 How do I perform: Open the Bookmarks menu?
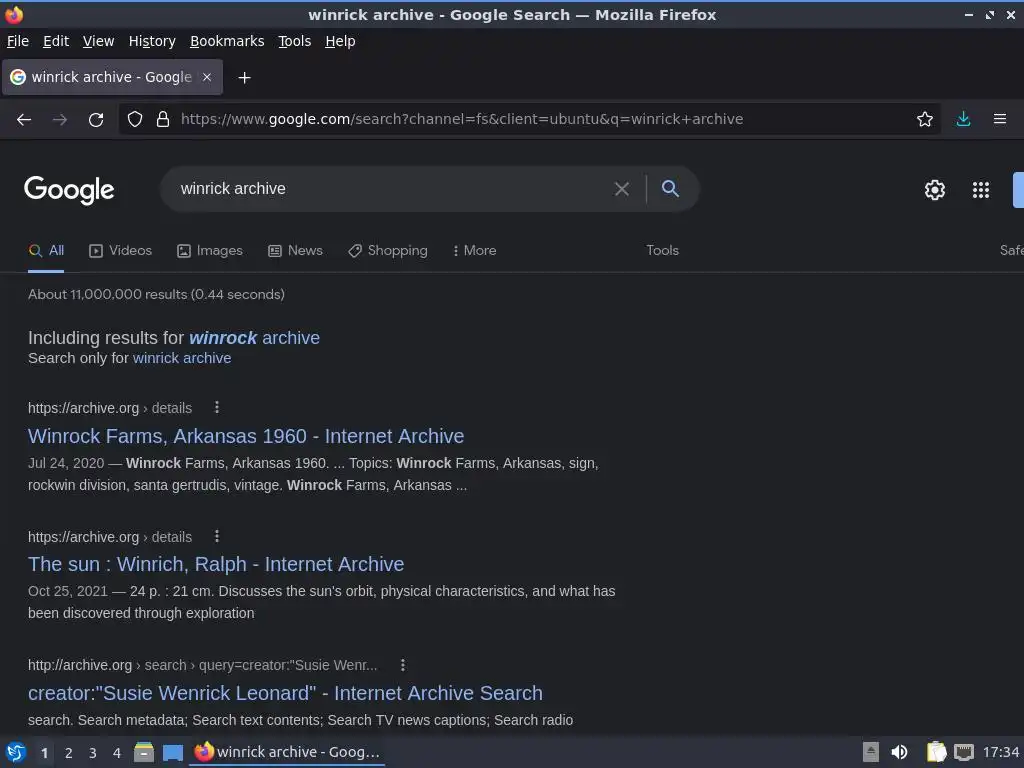point(227,41)
